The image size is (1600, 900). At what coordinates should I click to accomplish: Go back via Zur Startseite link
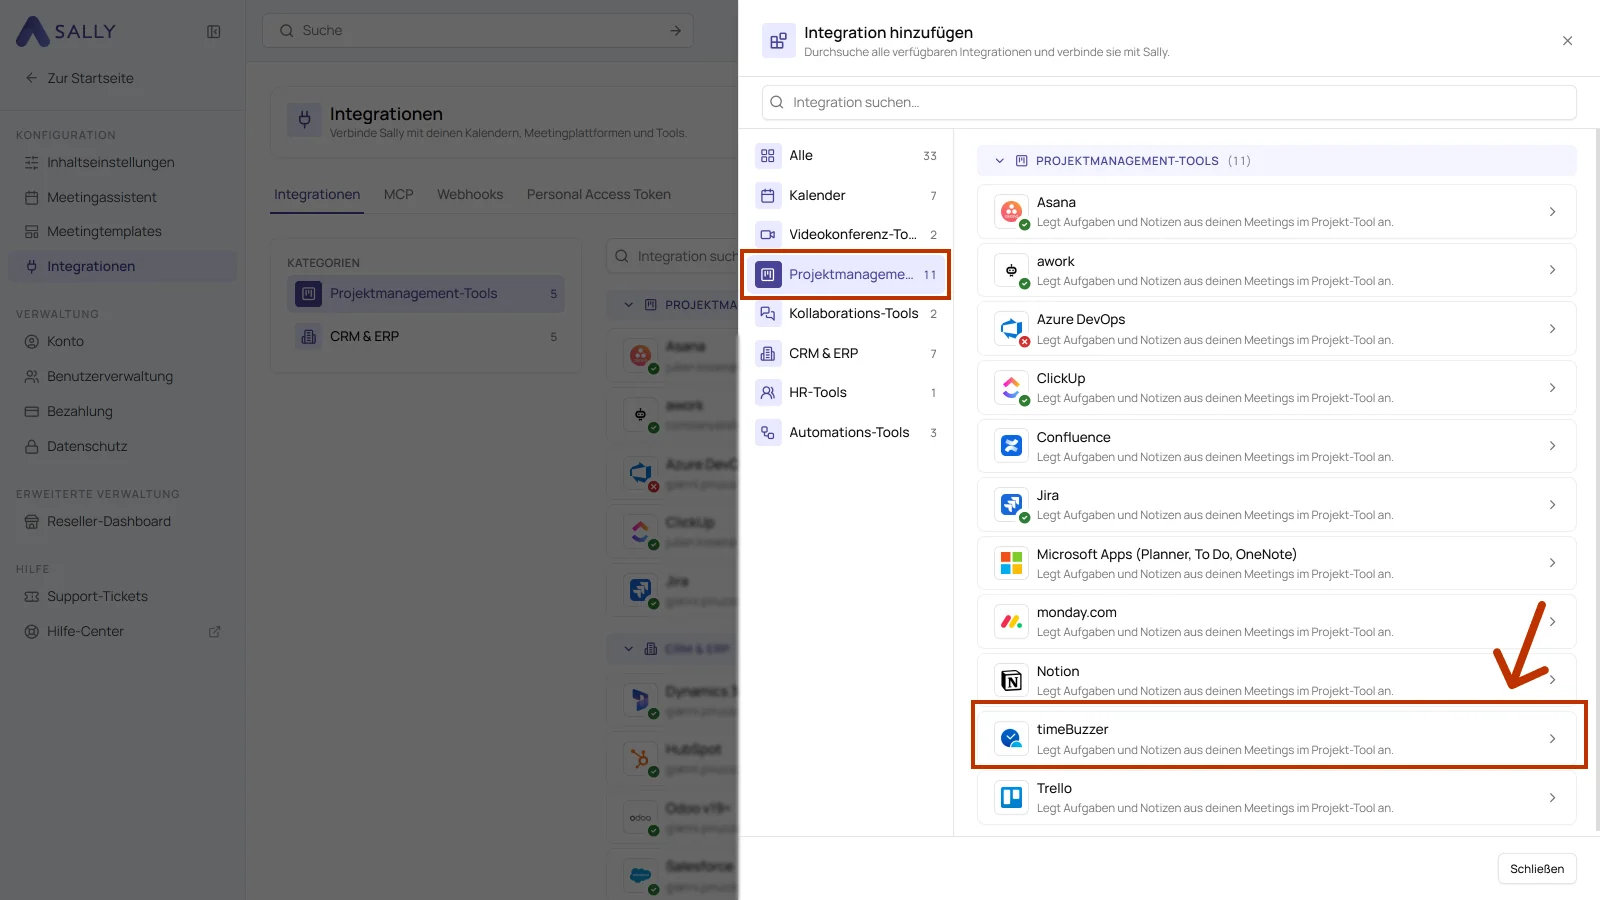click(x=80, y=78)
